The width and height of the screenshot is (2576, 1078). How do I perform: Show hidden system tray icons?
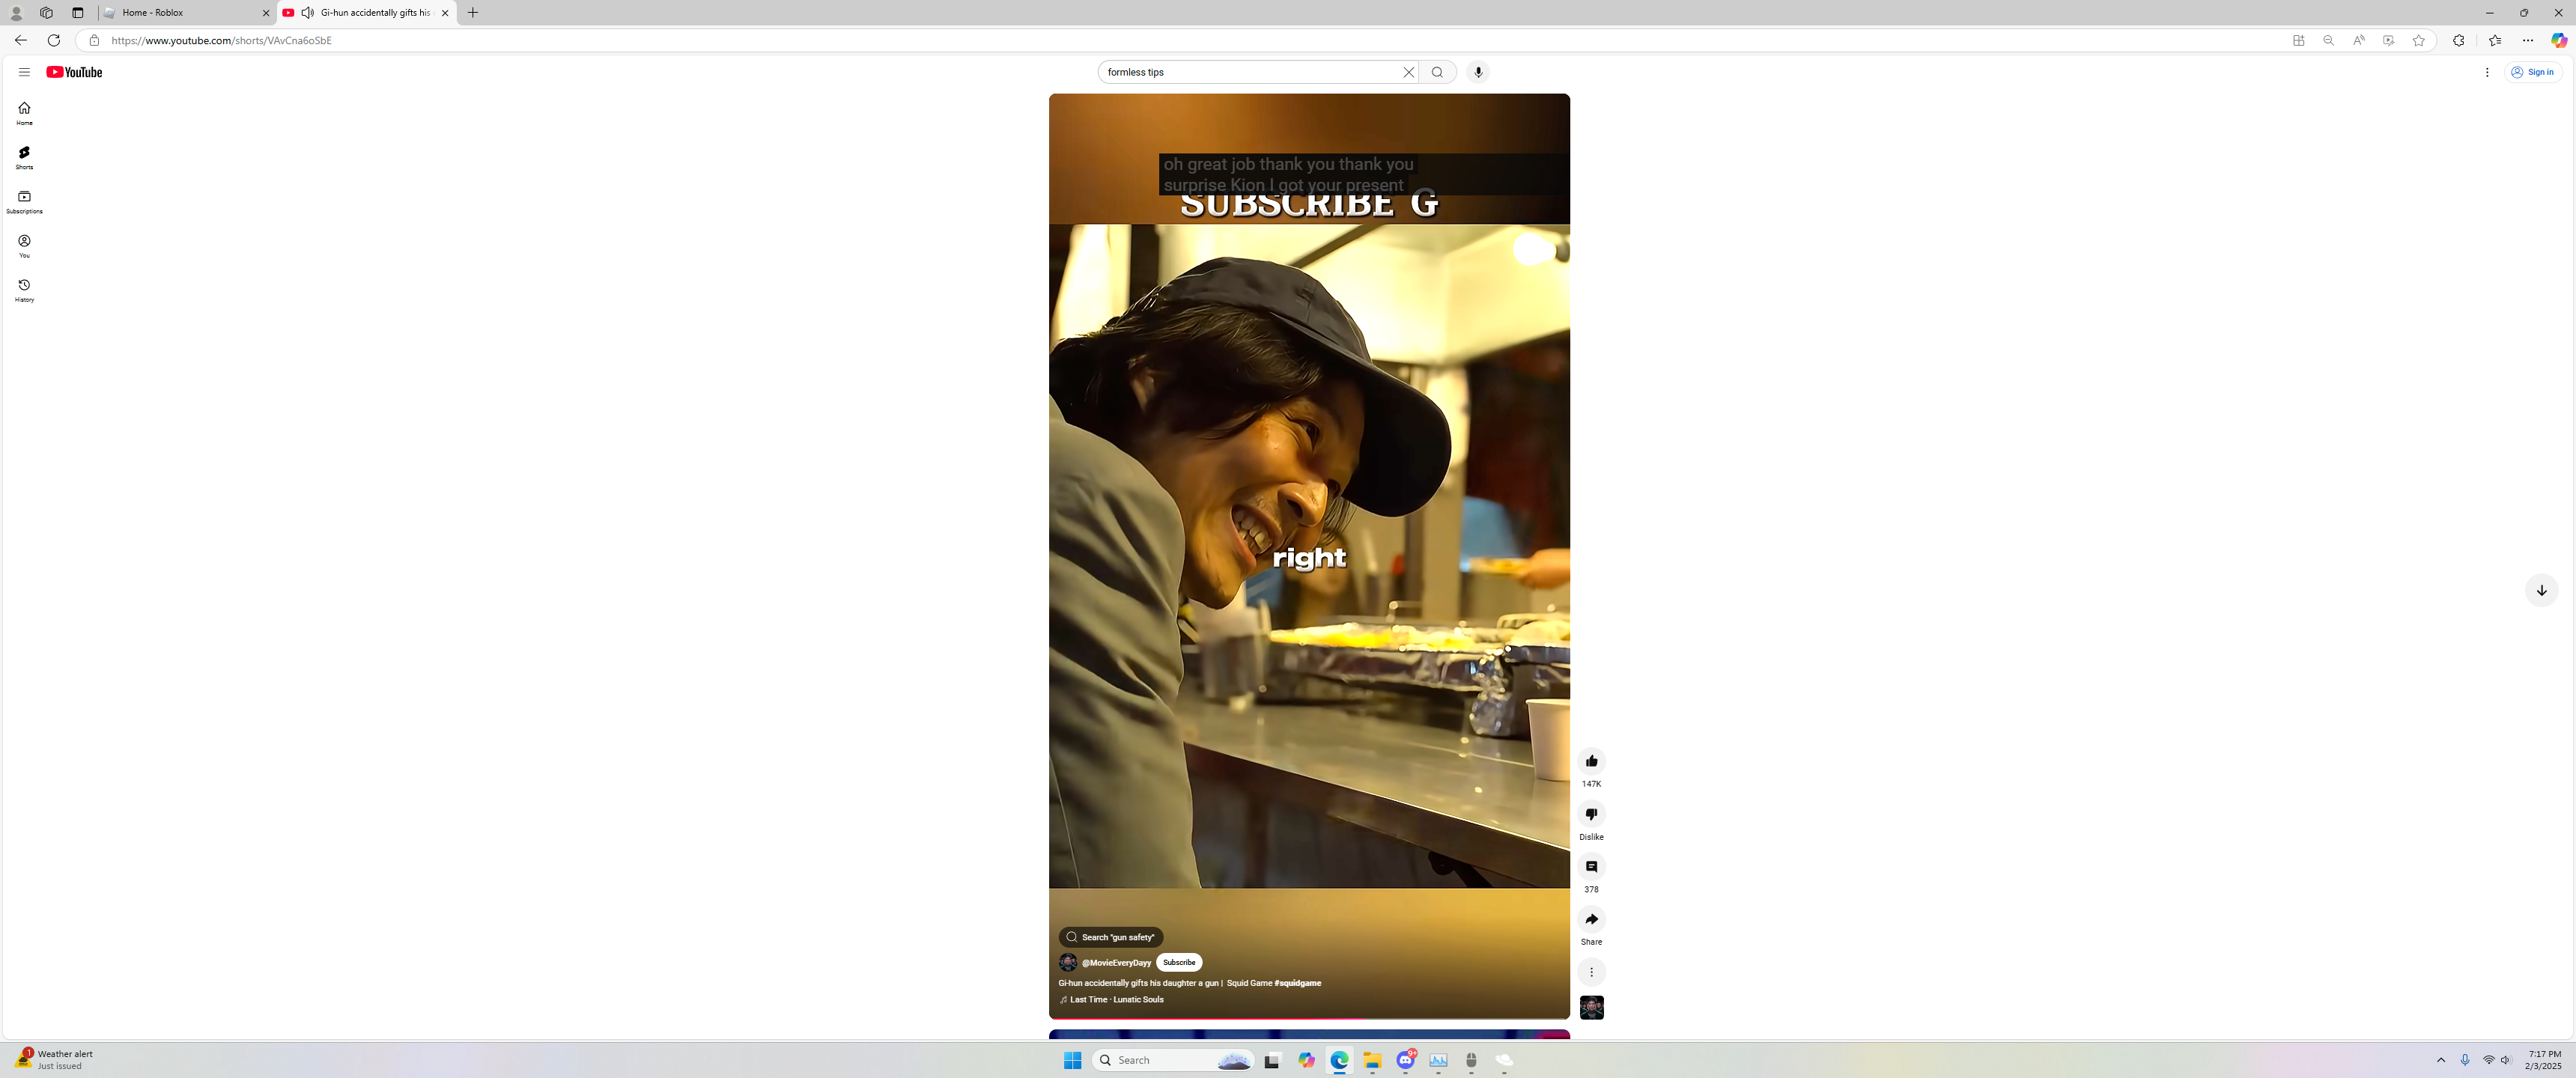tap(2440, 1060)
